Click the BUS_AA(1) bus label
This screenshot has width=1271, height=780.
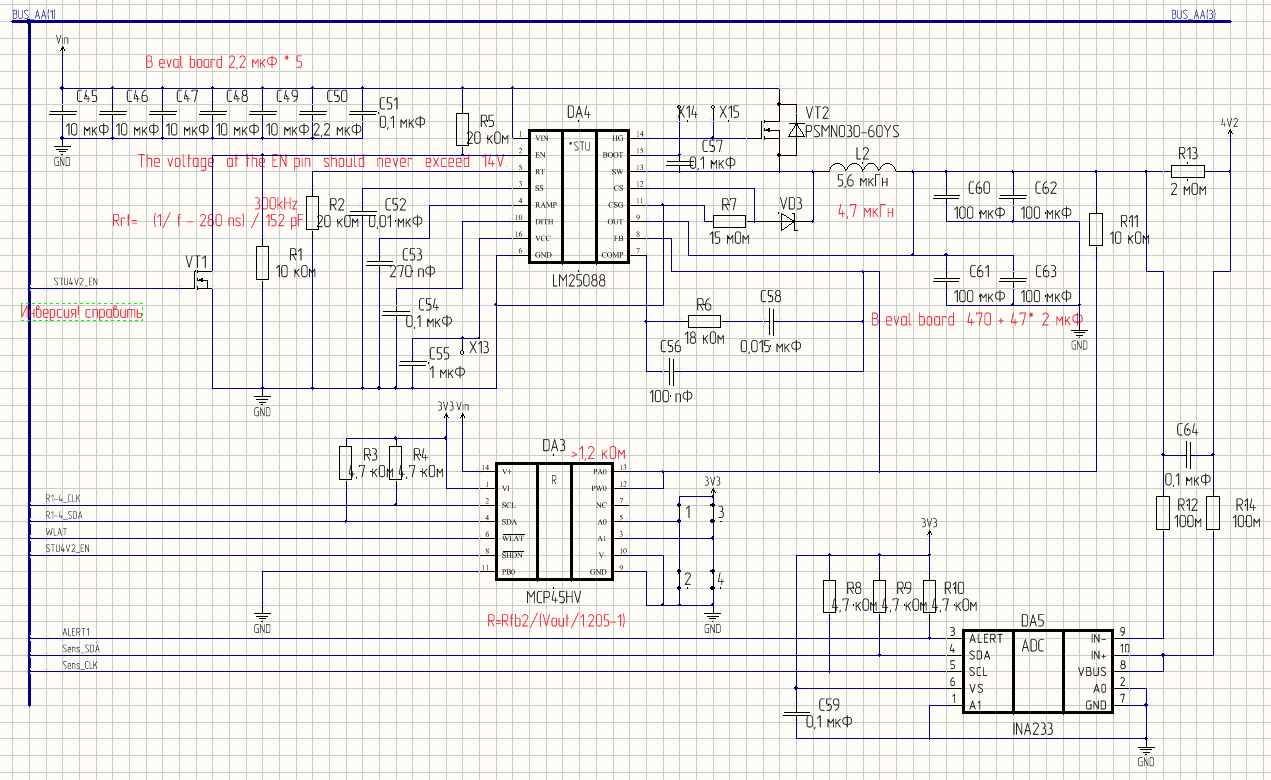point(33,13)
